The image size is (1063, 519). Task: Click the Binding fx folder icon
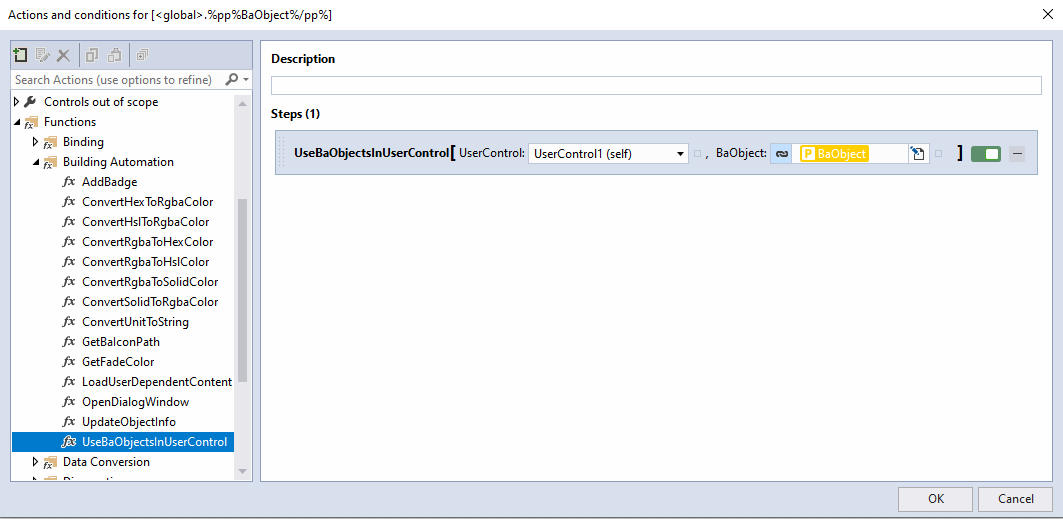(49, 142)
